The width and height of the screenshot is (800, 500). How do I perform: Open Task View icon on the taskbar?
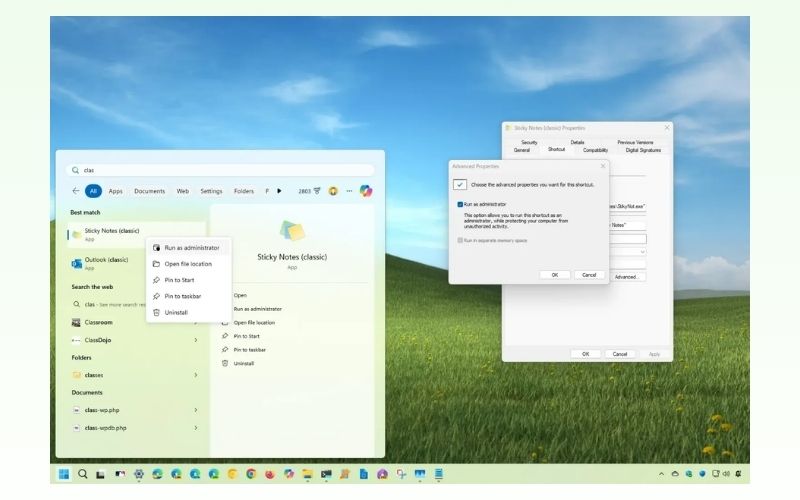tap(101, 474)
